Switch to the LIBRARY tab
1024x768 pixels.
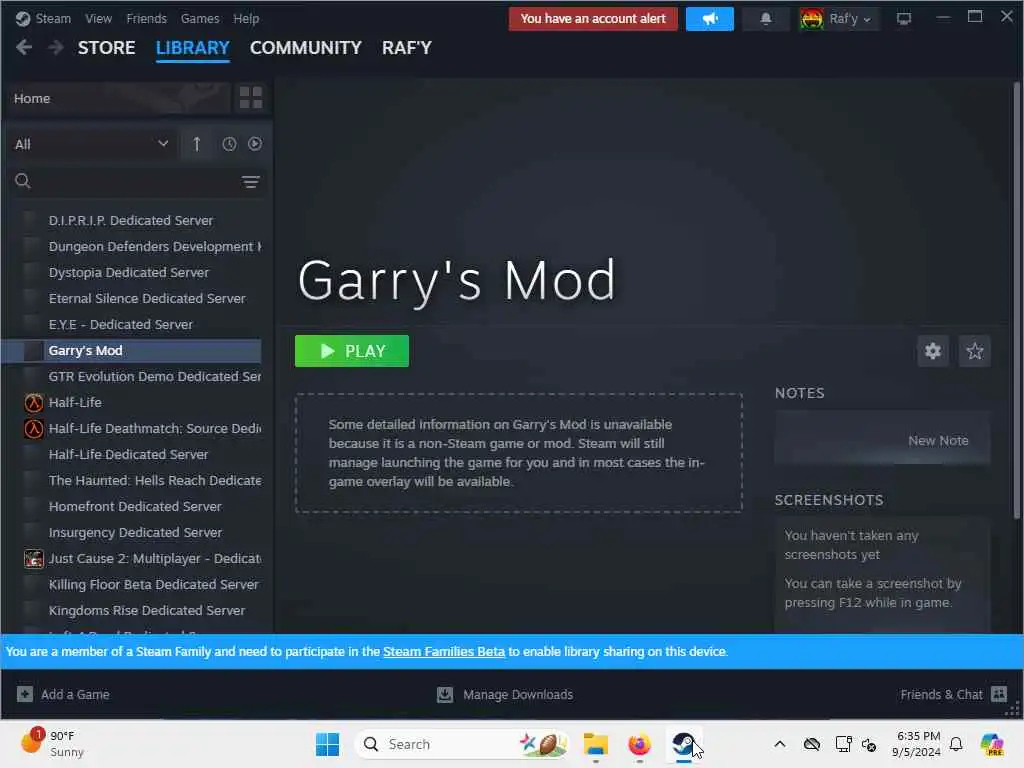[193, 48]
